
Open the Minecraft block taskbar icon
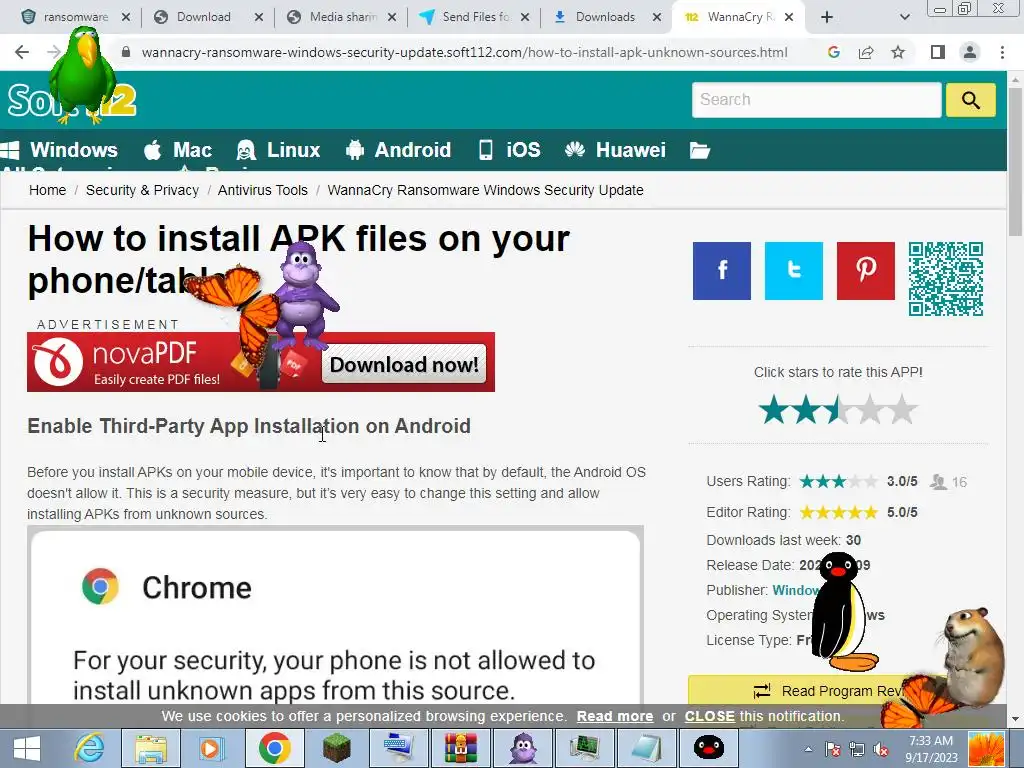point(336,748)
